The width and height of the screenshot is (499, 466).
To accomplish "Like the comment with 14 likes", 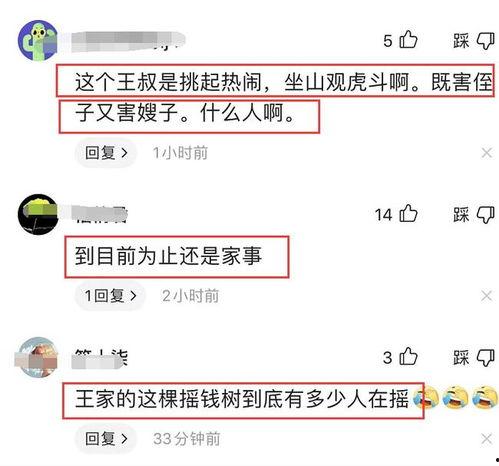I will [408, 213].
